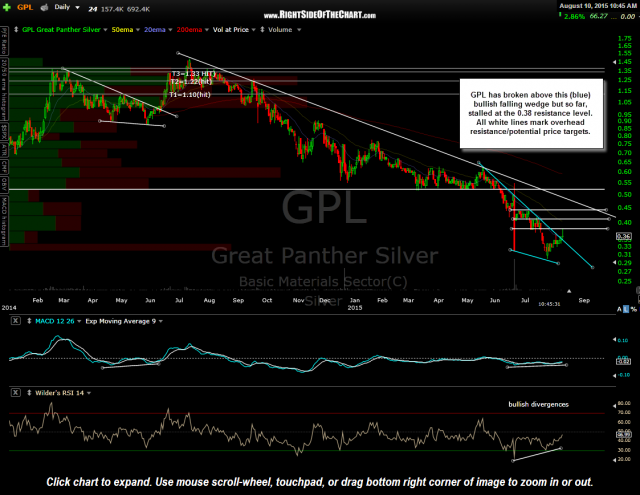Click the scale arrow next to 0.29
This screenshot has width=640, height=495.
(615, 262)
